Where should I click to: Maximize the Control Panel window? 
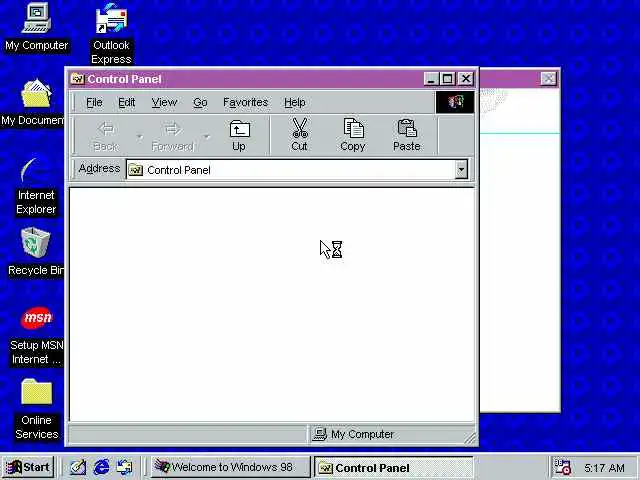click(447, 78)
